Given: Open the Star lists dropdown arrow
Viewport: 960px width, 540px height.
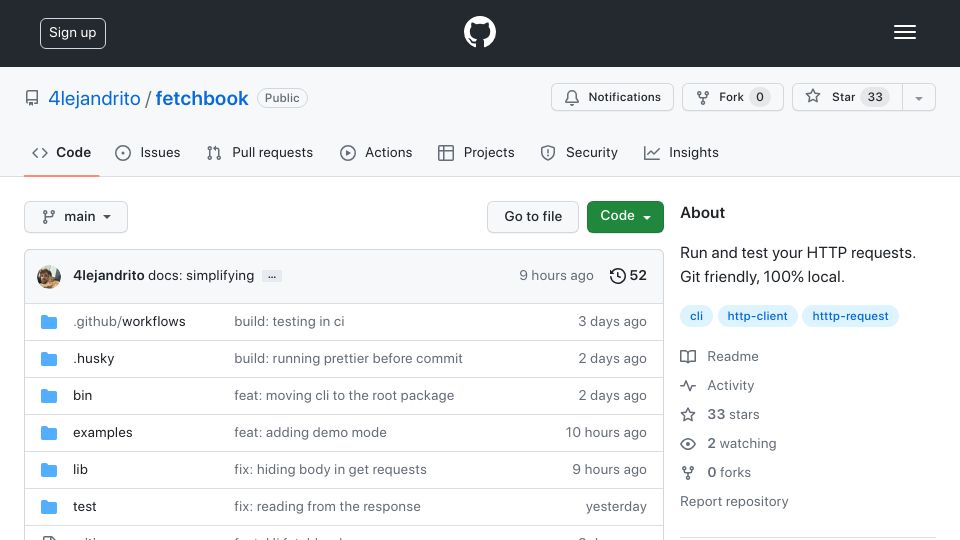Looking at the screenshot, I should [x=918, y=97].
